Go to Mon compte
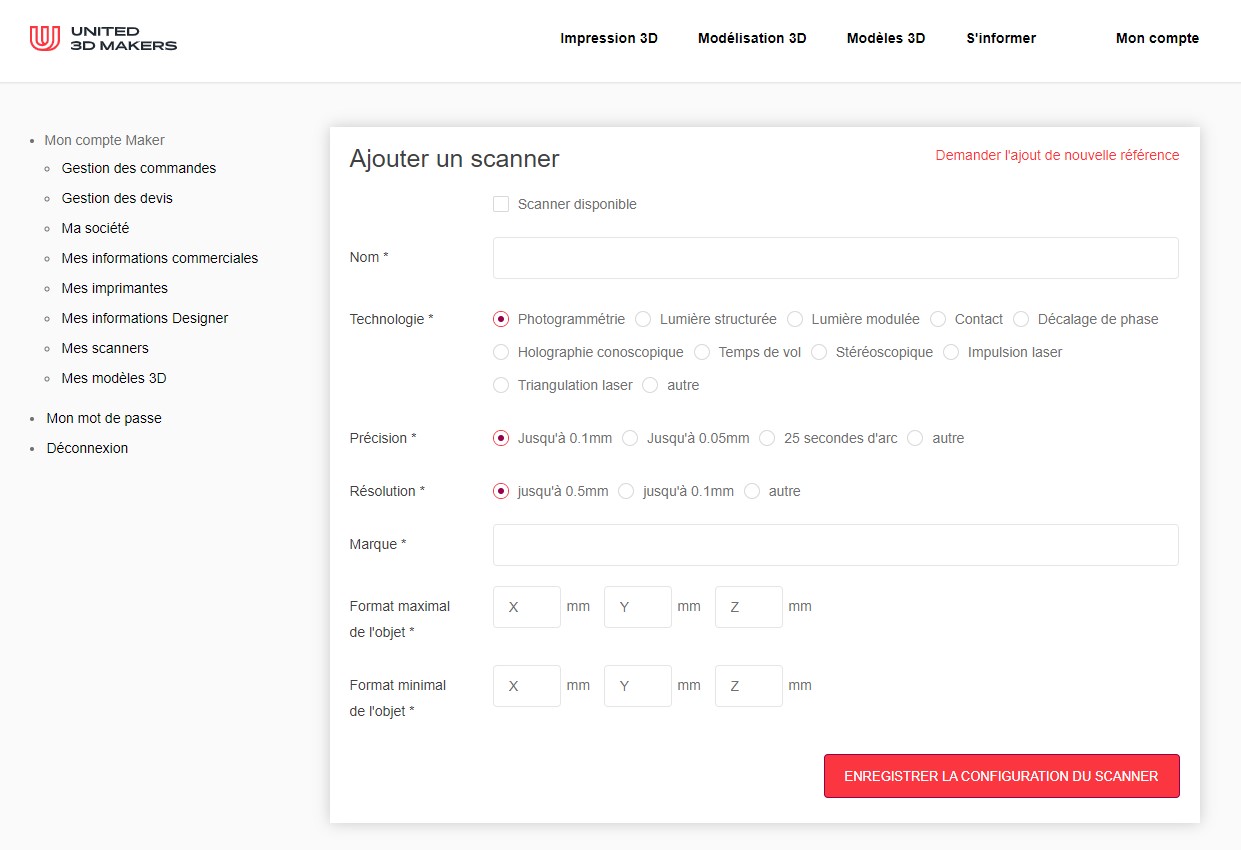Image resolution: width=1241 pixels, height=850 pixels. pyautogui.click(x=1157, y=38)
